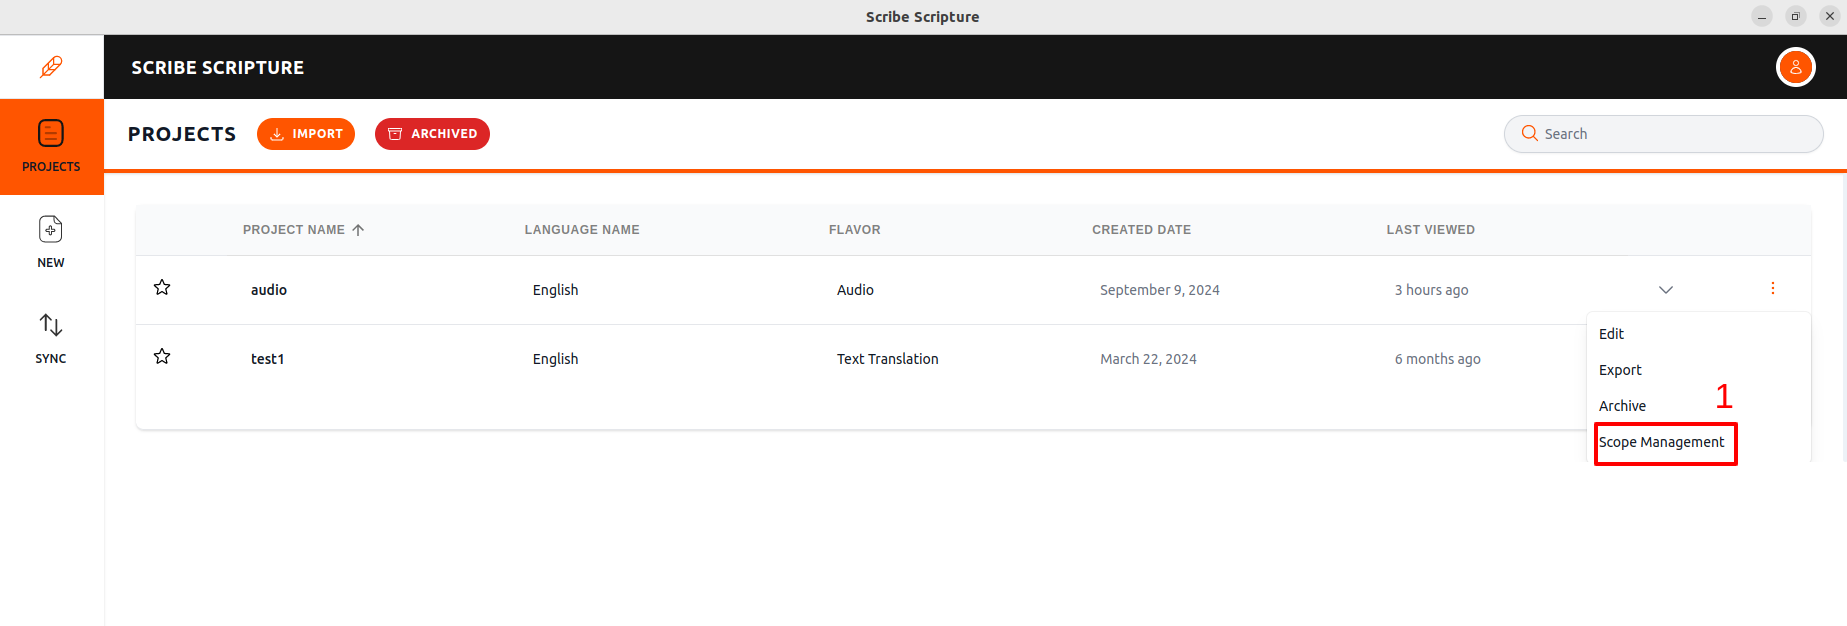The height and width of the screenshot is (626, 1847).
Task: Choose Export in the context menu
Action: pos(1620,370)
